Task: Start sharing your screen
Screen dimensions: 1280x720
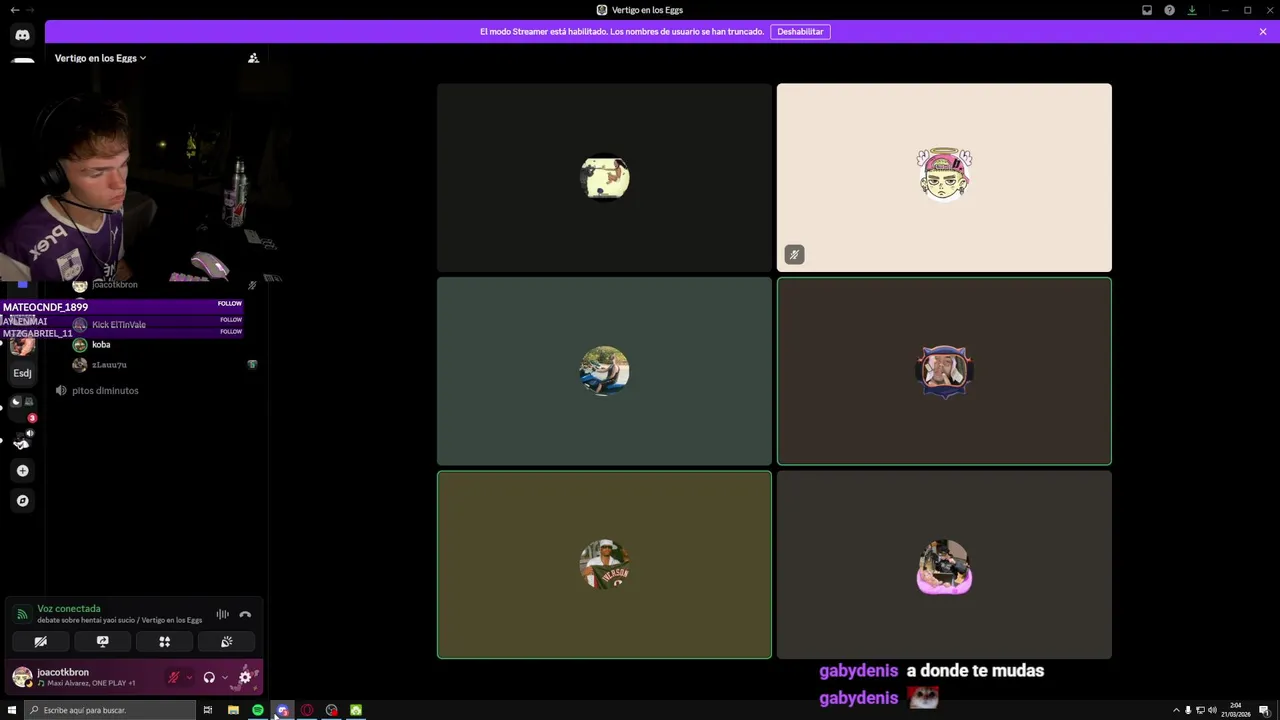Action: tap(102, 642)
